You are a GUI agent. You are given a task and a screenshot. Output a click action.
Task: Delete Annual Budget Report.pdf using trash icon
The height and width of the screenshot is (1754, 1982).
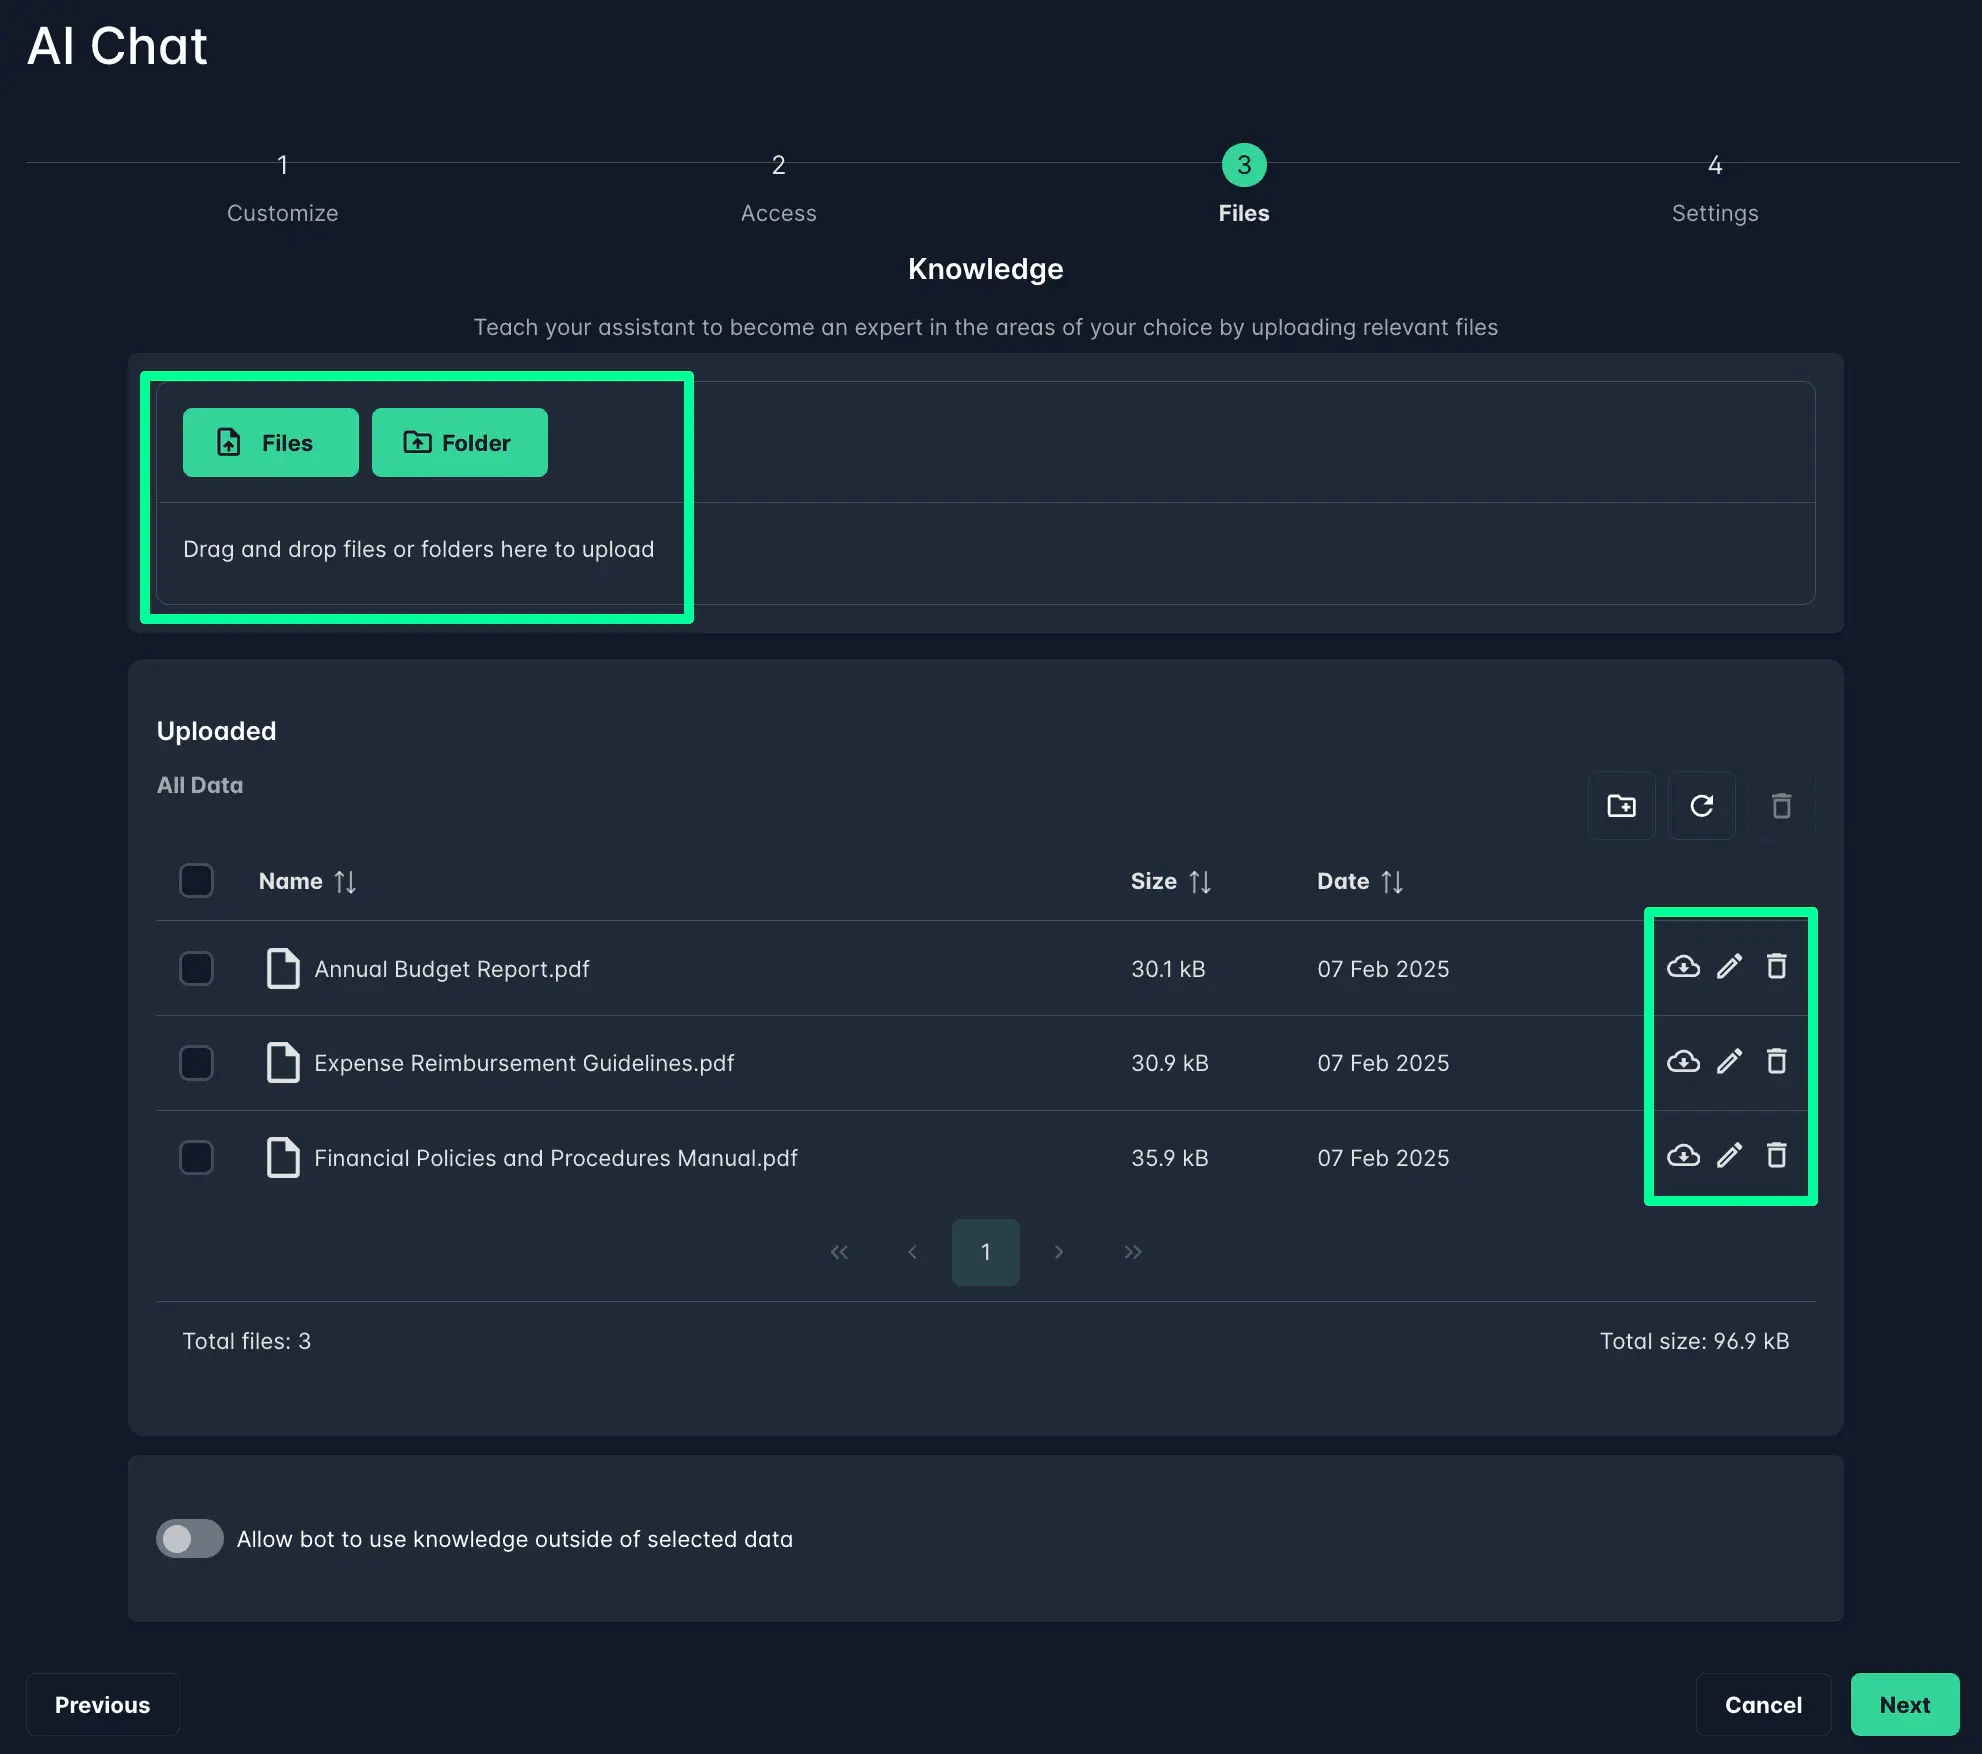pos(1776,967)
